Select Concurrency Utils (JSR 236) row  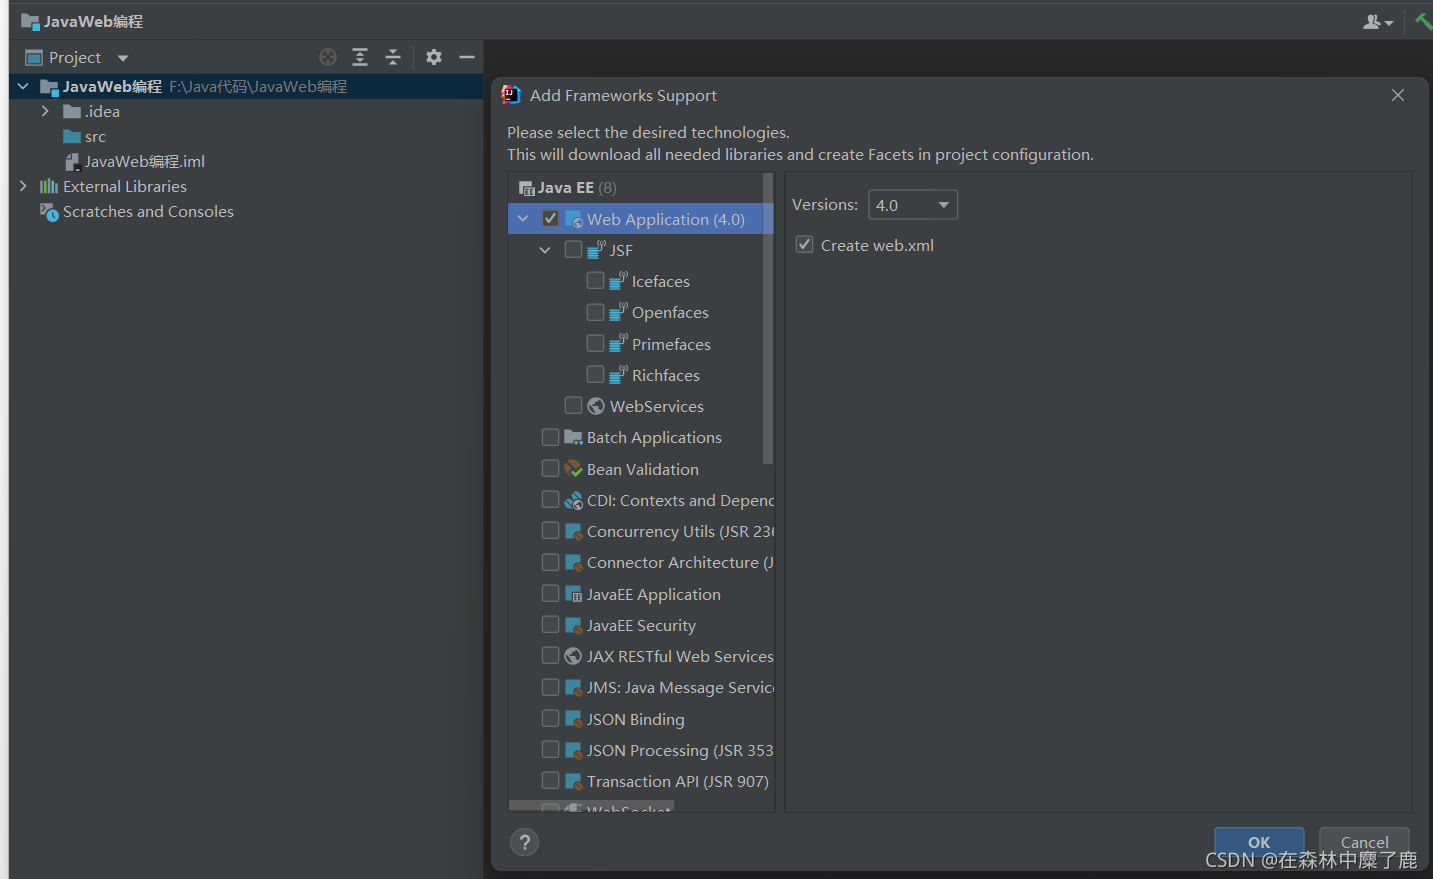(x=641, y=531)
